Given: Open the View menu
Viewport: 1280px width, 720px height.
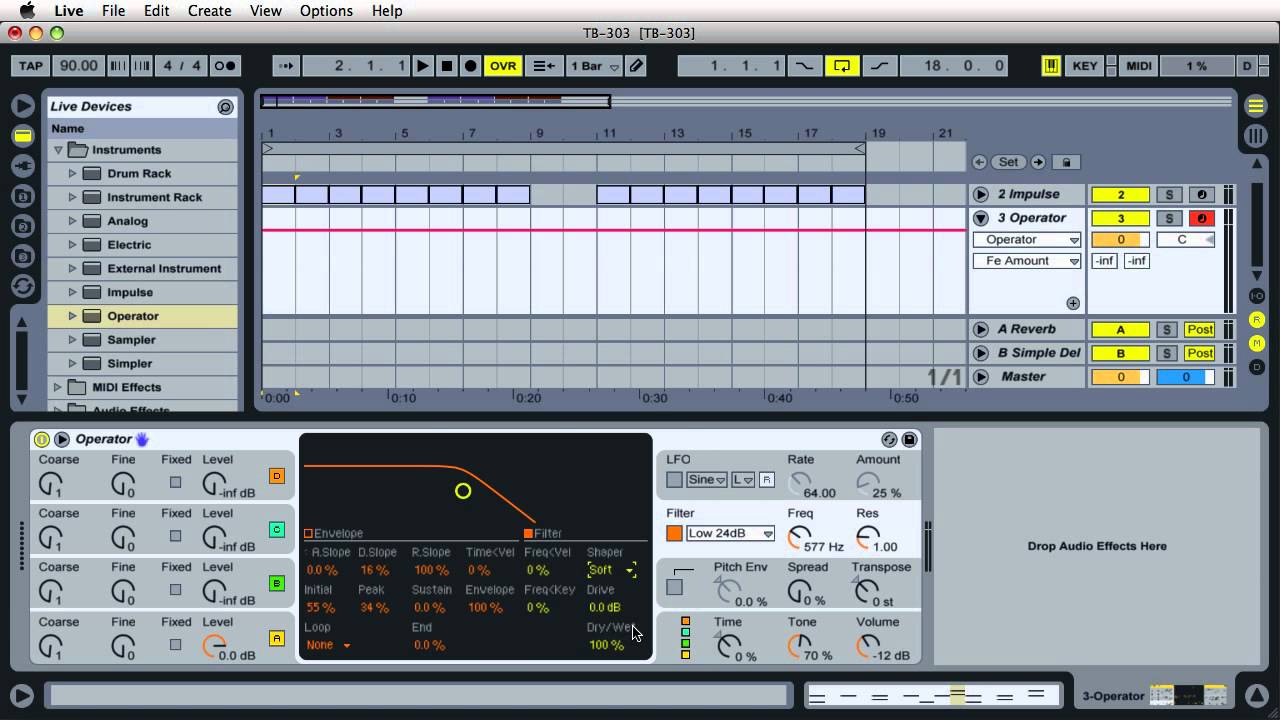Looking at the screenshot, I should (265, 11).
